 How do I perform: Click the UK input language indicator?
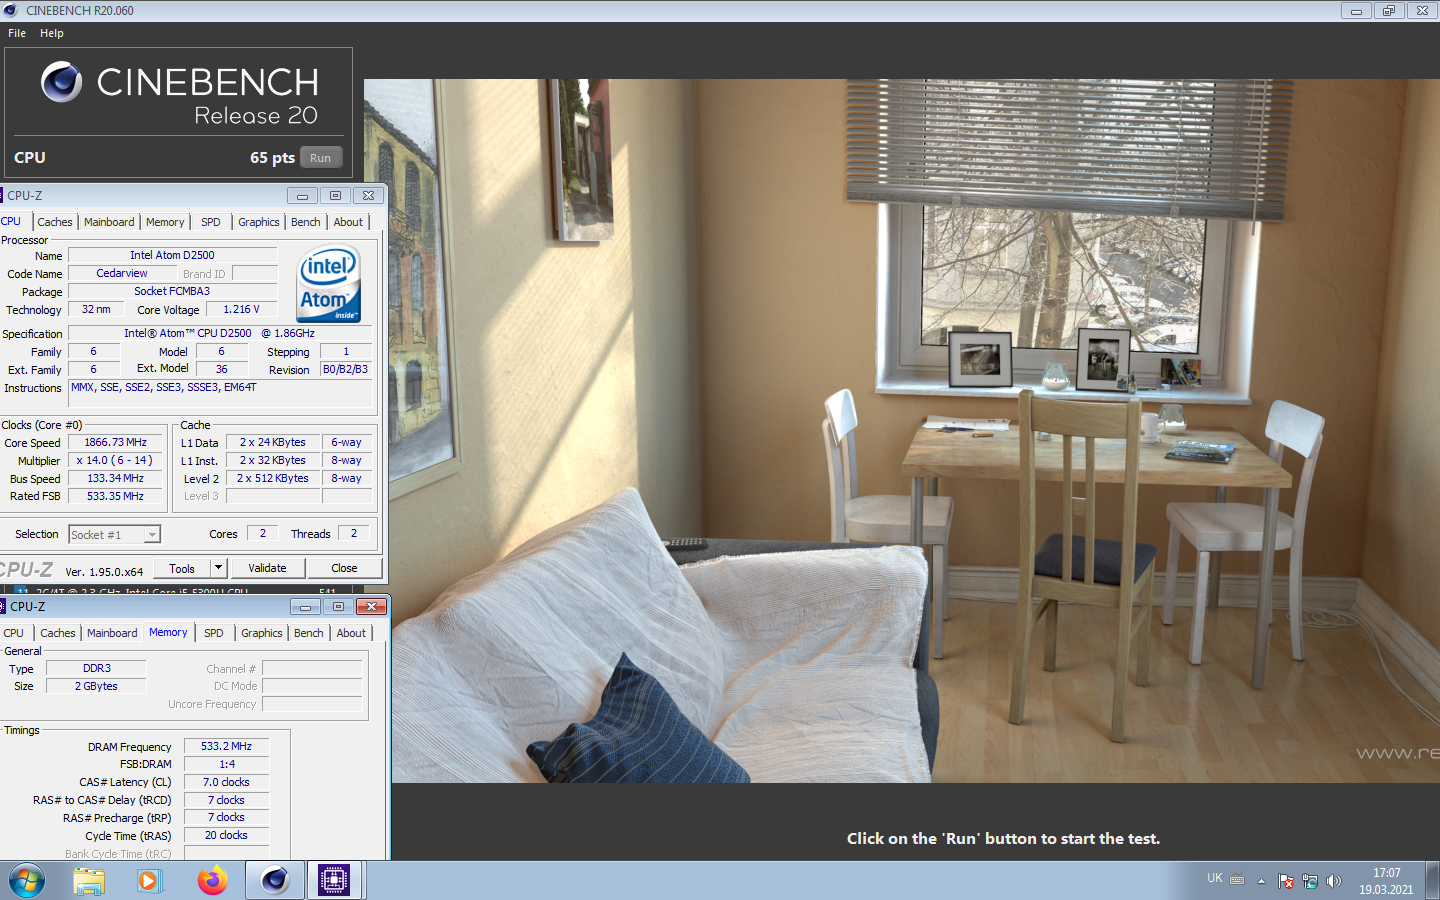[x=1215, y=878]
